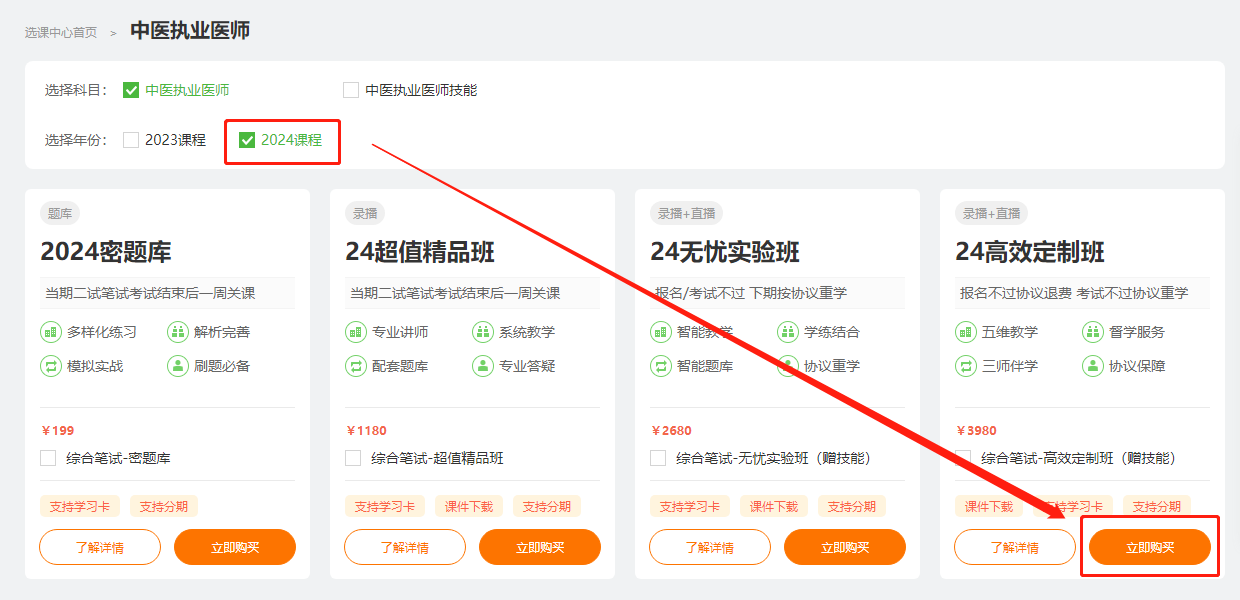Click the 刷题必备 person icon
This screenshot has width=1240, height=600.
(178, 366)
